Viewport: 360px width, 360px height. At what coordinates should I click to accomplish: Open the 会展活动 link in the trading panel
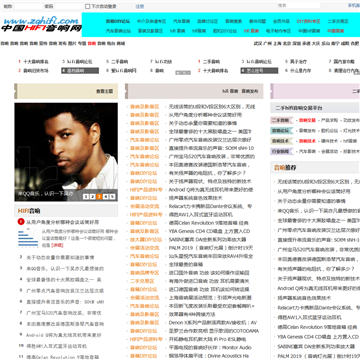coord(329,151)
